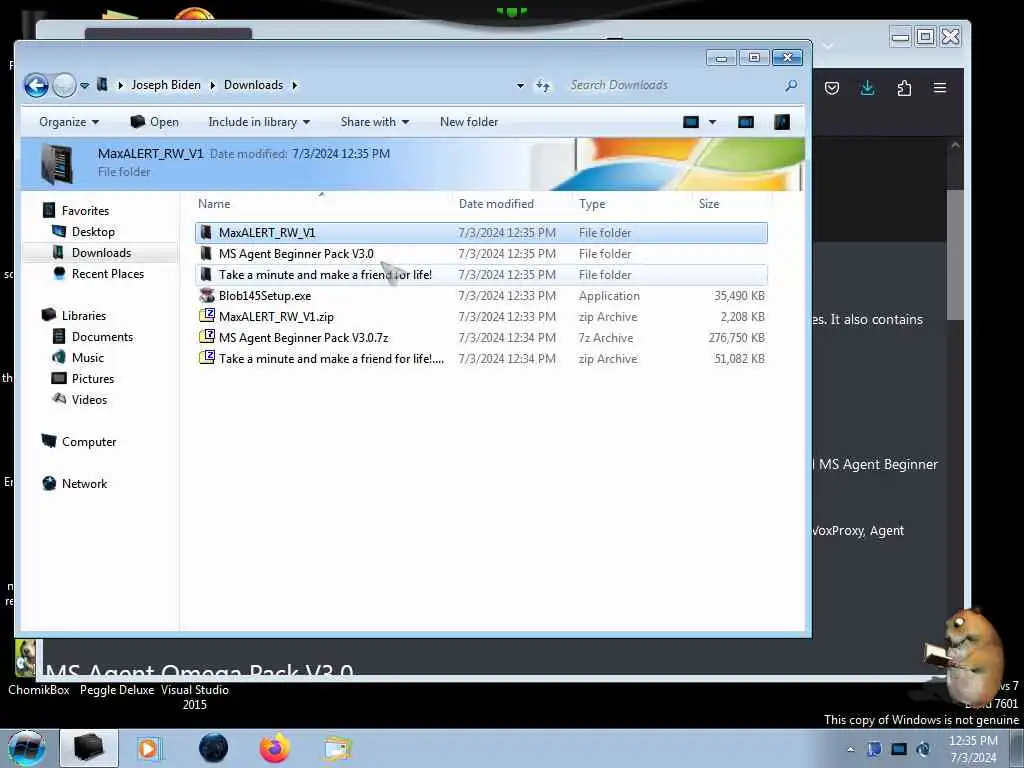
Task: Click media player taskbar icon
Action: (149, 748)
